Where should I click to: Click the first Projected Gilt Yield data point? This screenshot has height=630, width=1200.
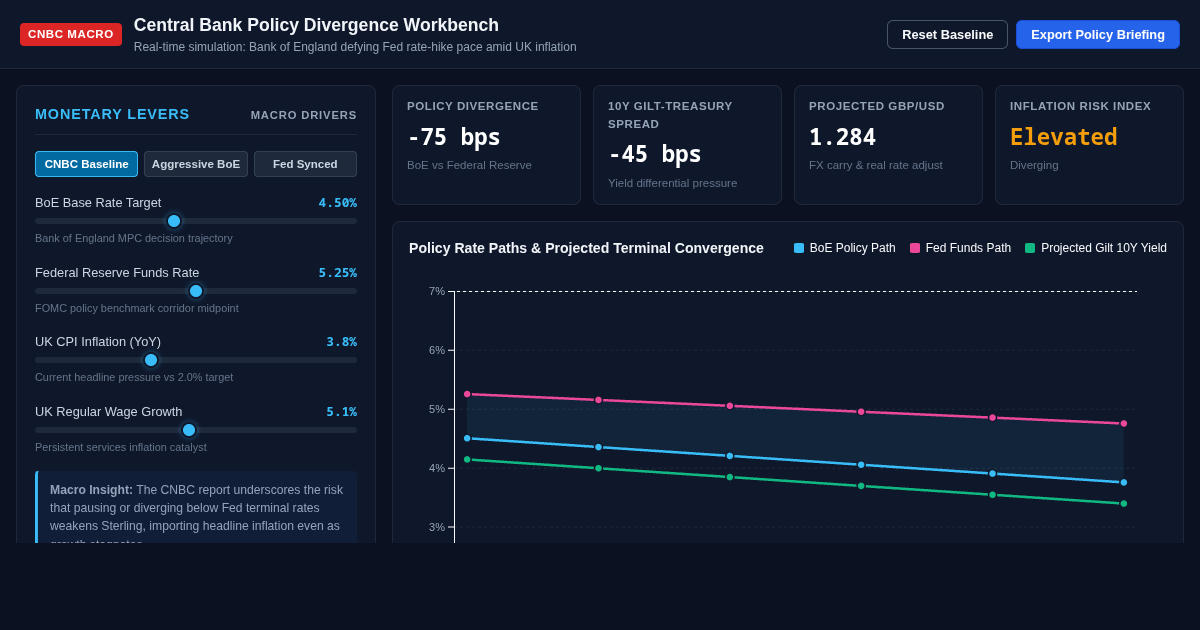(467, 459)
